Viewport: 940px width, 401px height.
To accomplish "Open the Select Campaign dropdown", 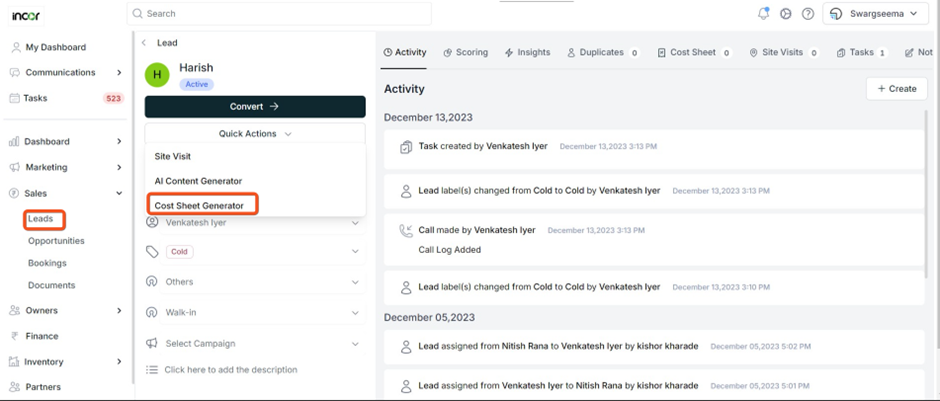I will pos(262,343).
